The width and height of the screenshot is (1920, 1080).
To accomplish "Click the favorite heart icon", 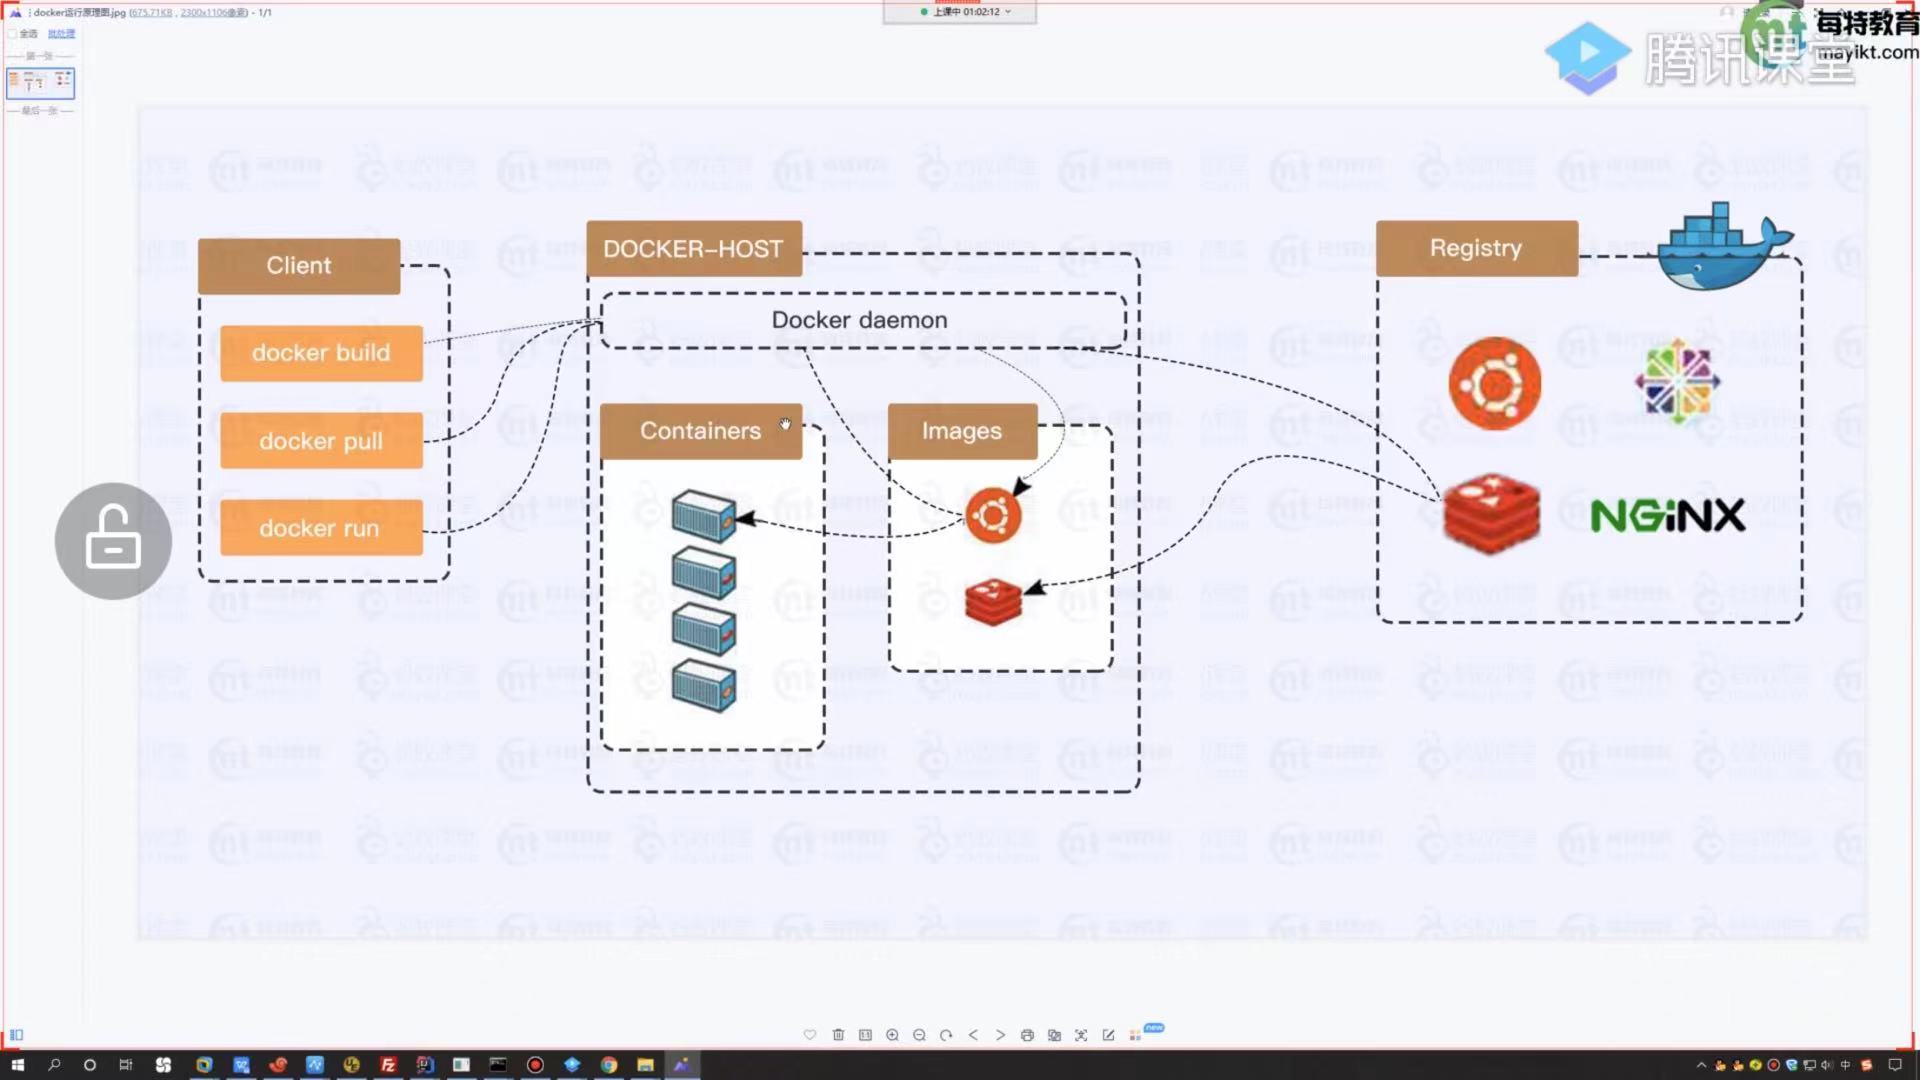I will (x=810, y=1035).
